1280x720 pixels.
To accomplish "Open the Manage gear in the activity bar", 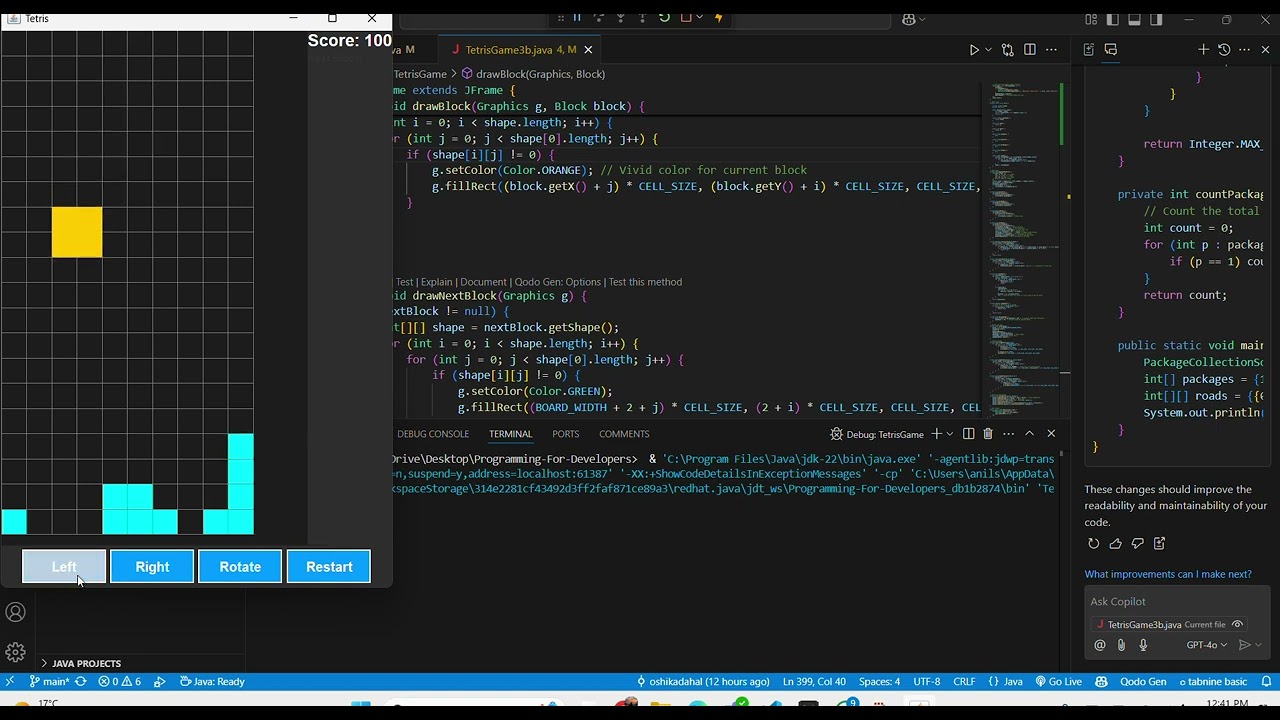I will (x=15, y=652).
